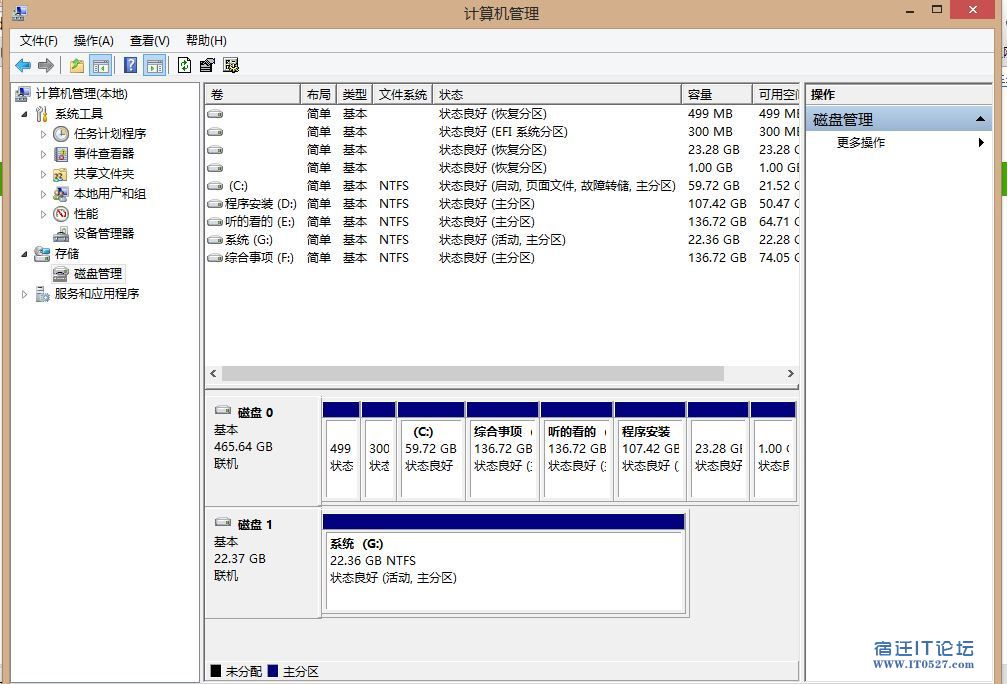
Task: Click the disk settings list toolbar icon
Action: [x=231, y=65]
